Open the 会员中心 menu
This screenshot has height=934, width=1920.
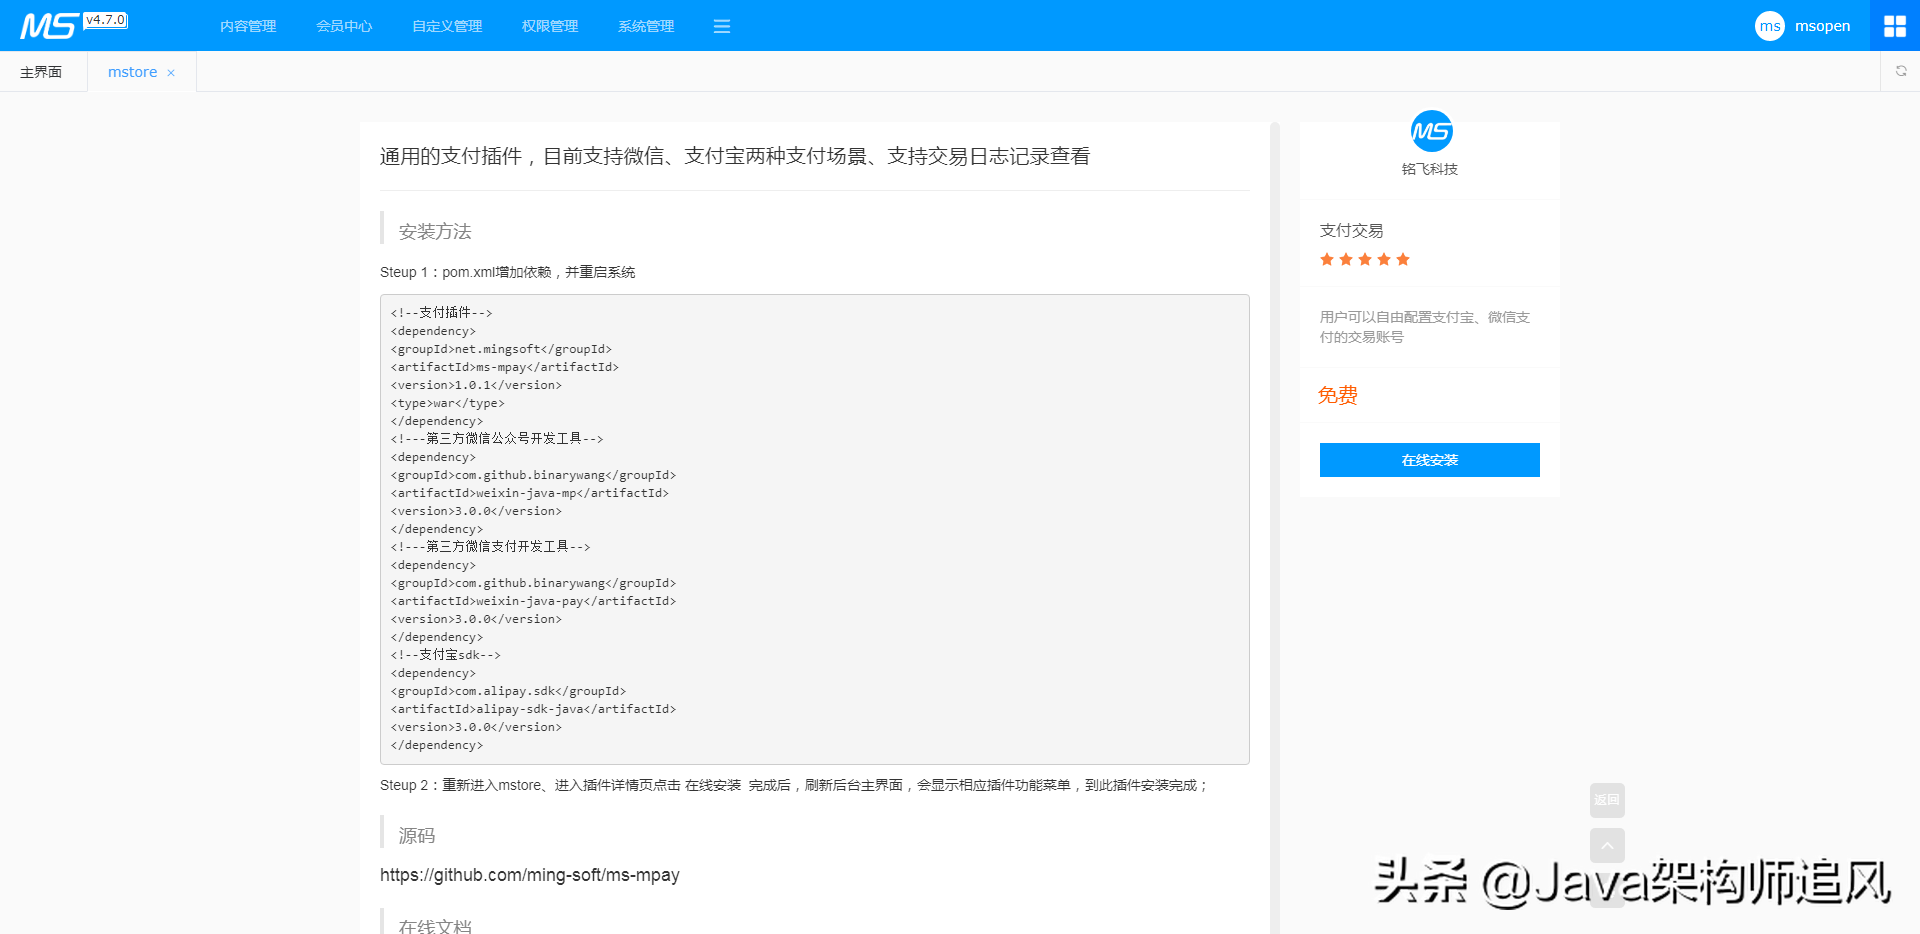point(343,26)
